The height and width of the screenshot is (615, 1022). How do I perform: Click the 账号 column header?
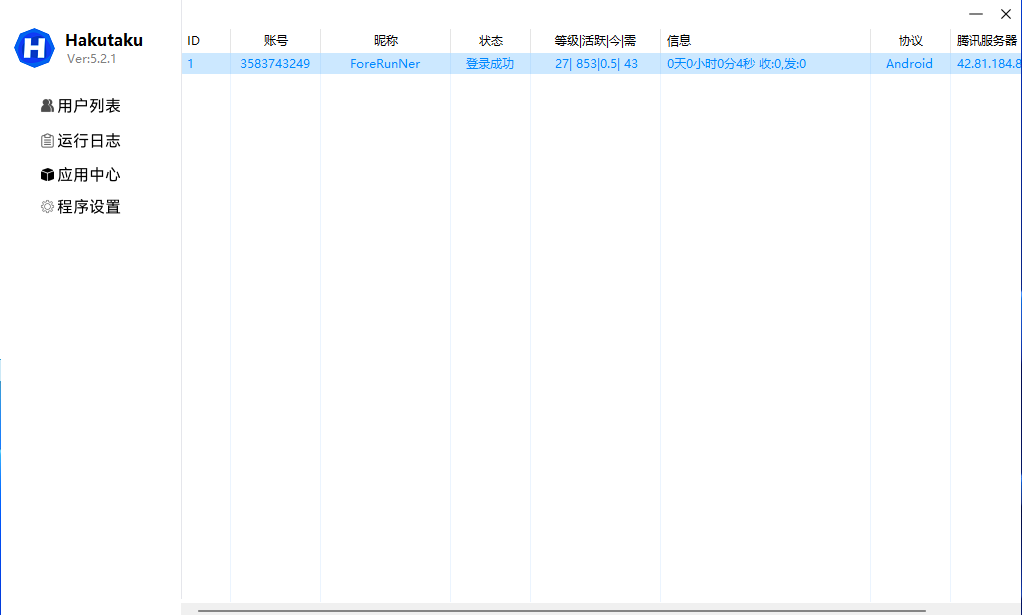[275, 41]
